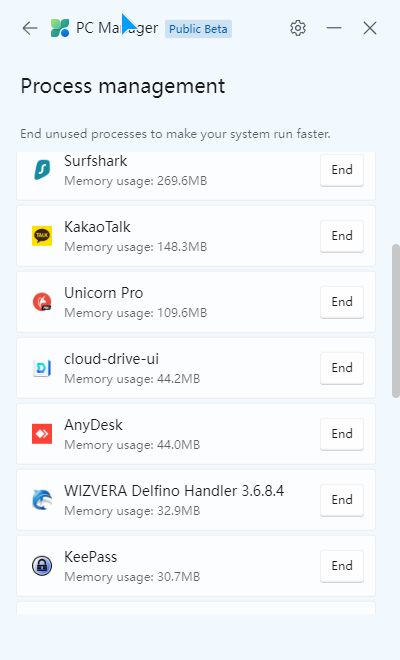Click the process list scrollbar thumb
Viewport: 400px width, 660px height.
click(396, 321)
